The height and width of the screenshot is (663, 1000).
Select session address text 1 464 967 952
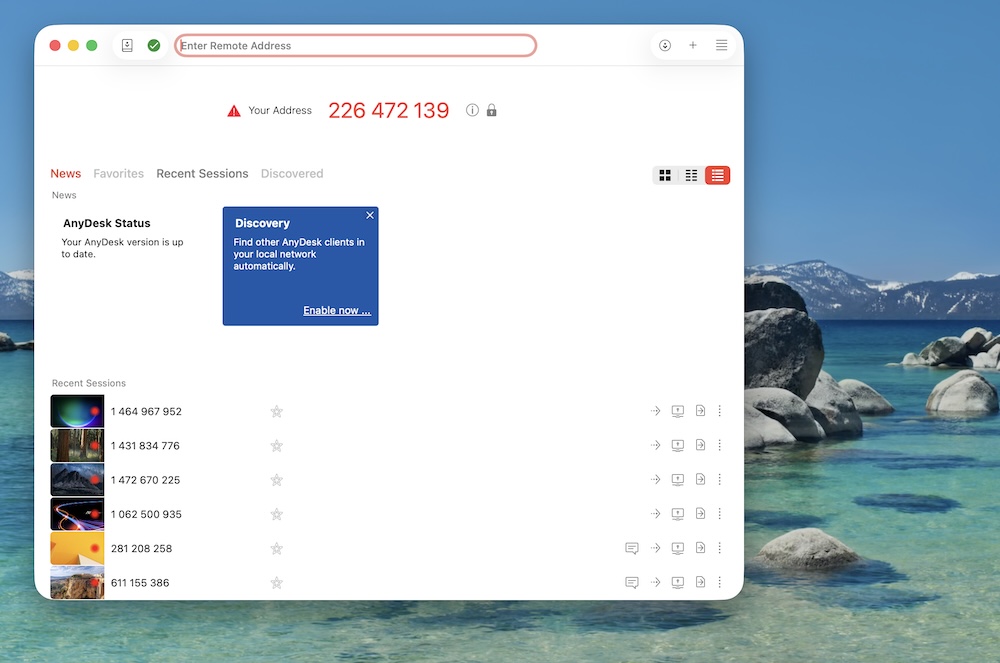146,412
